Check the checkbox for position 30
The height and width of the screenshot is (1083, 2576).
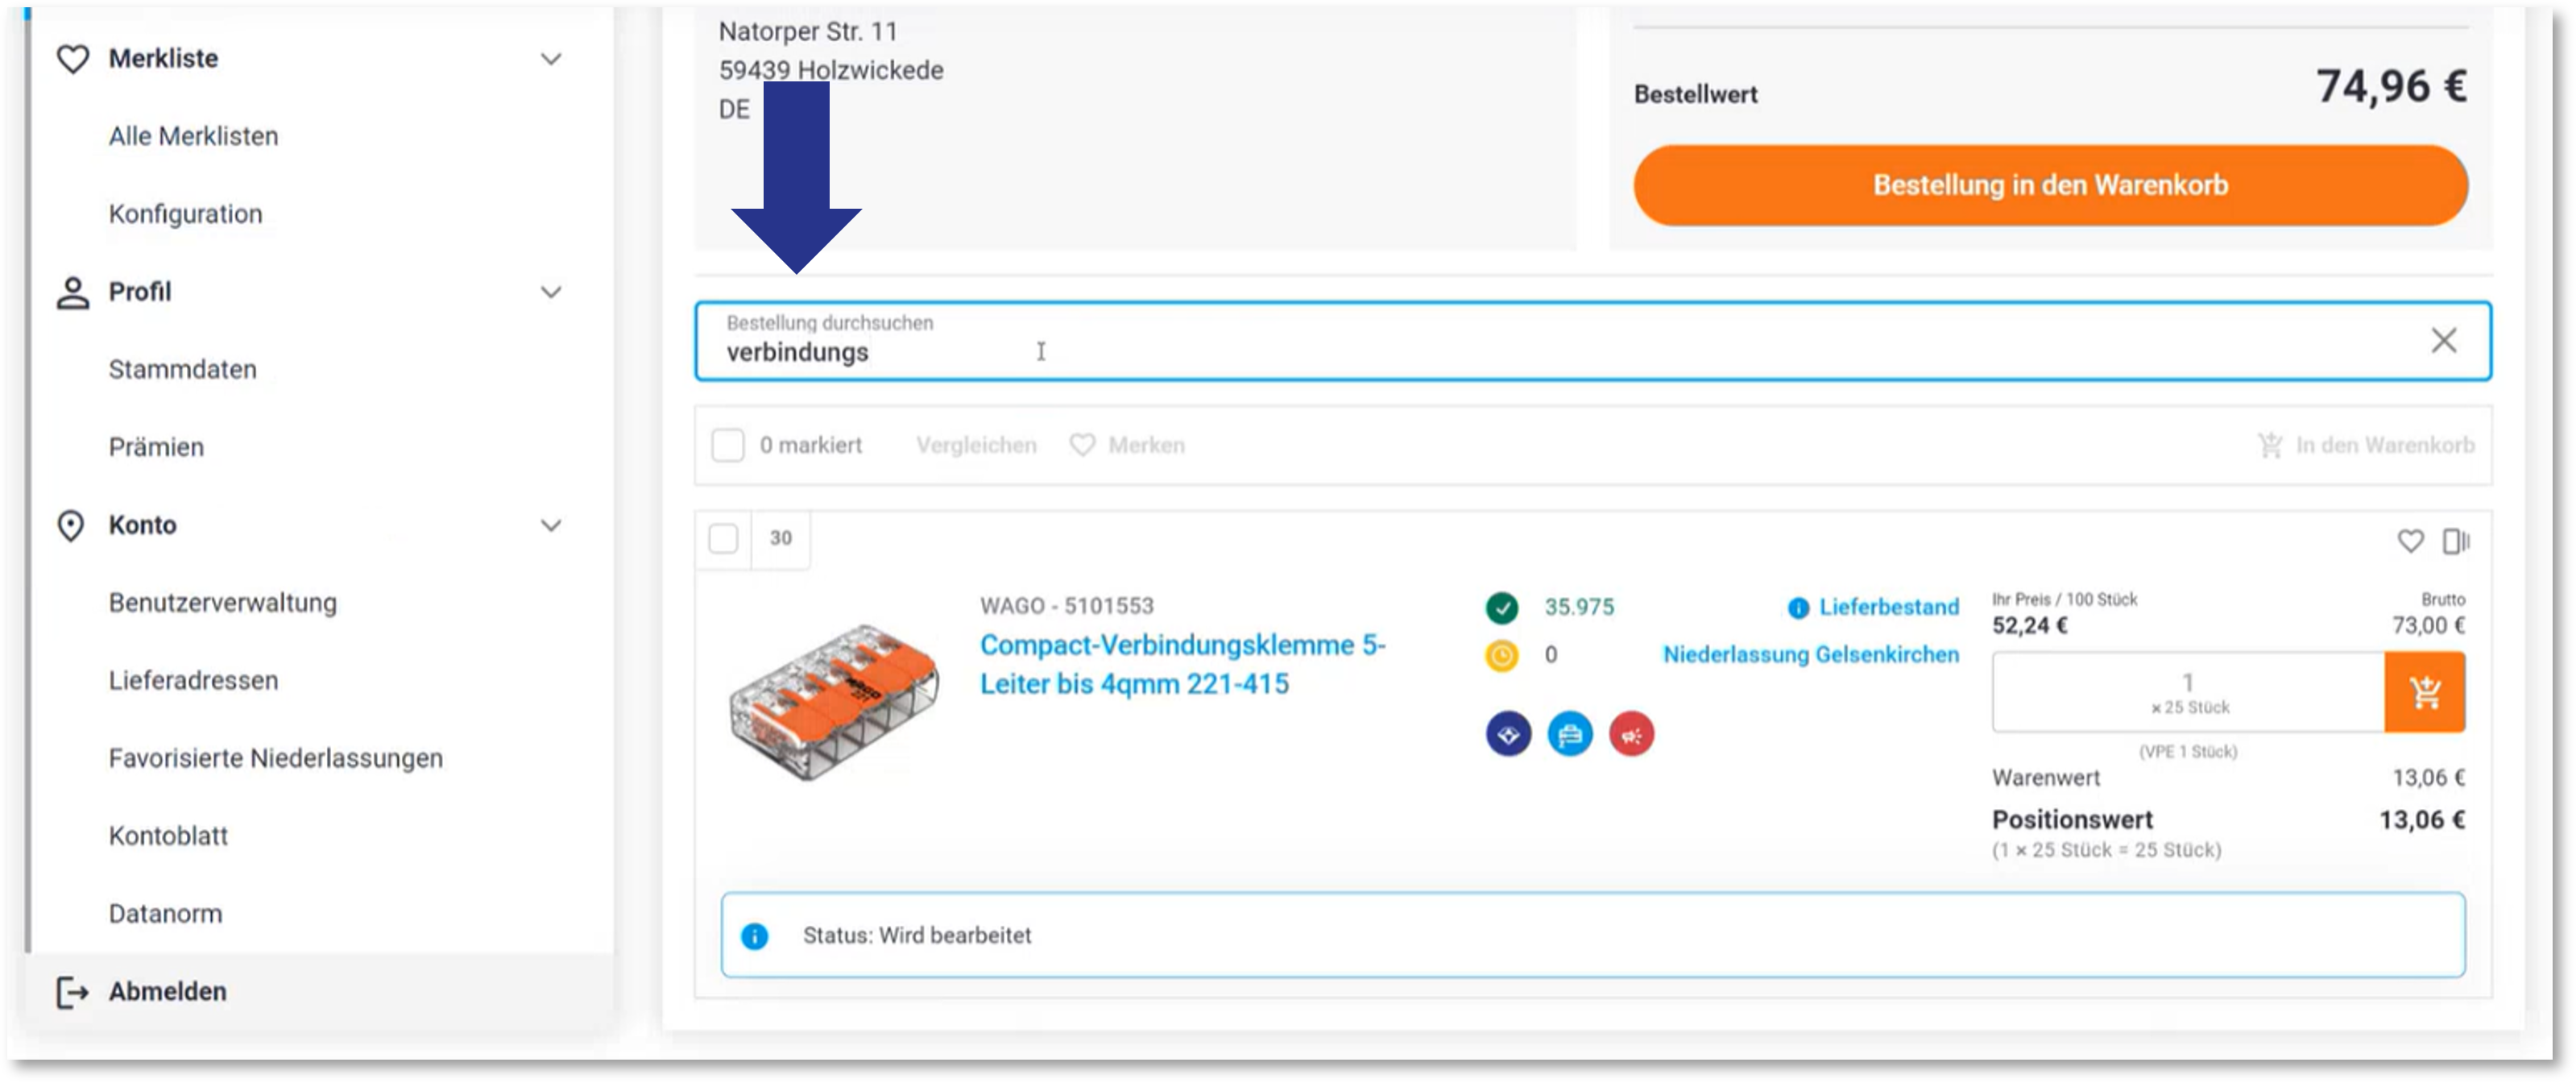723,538
